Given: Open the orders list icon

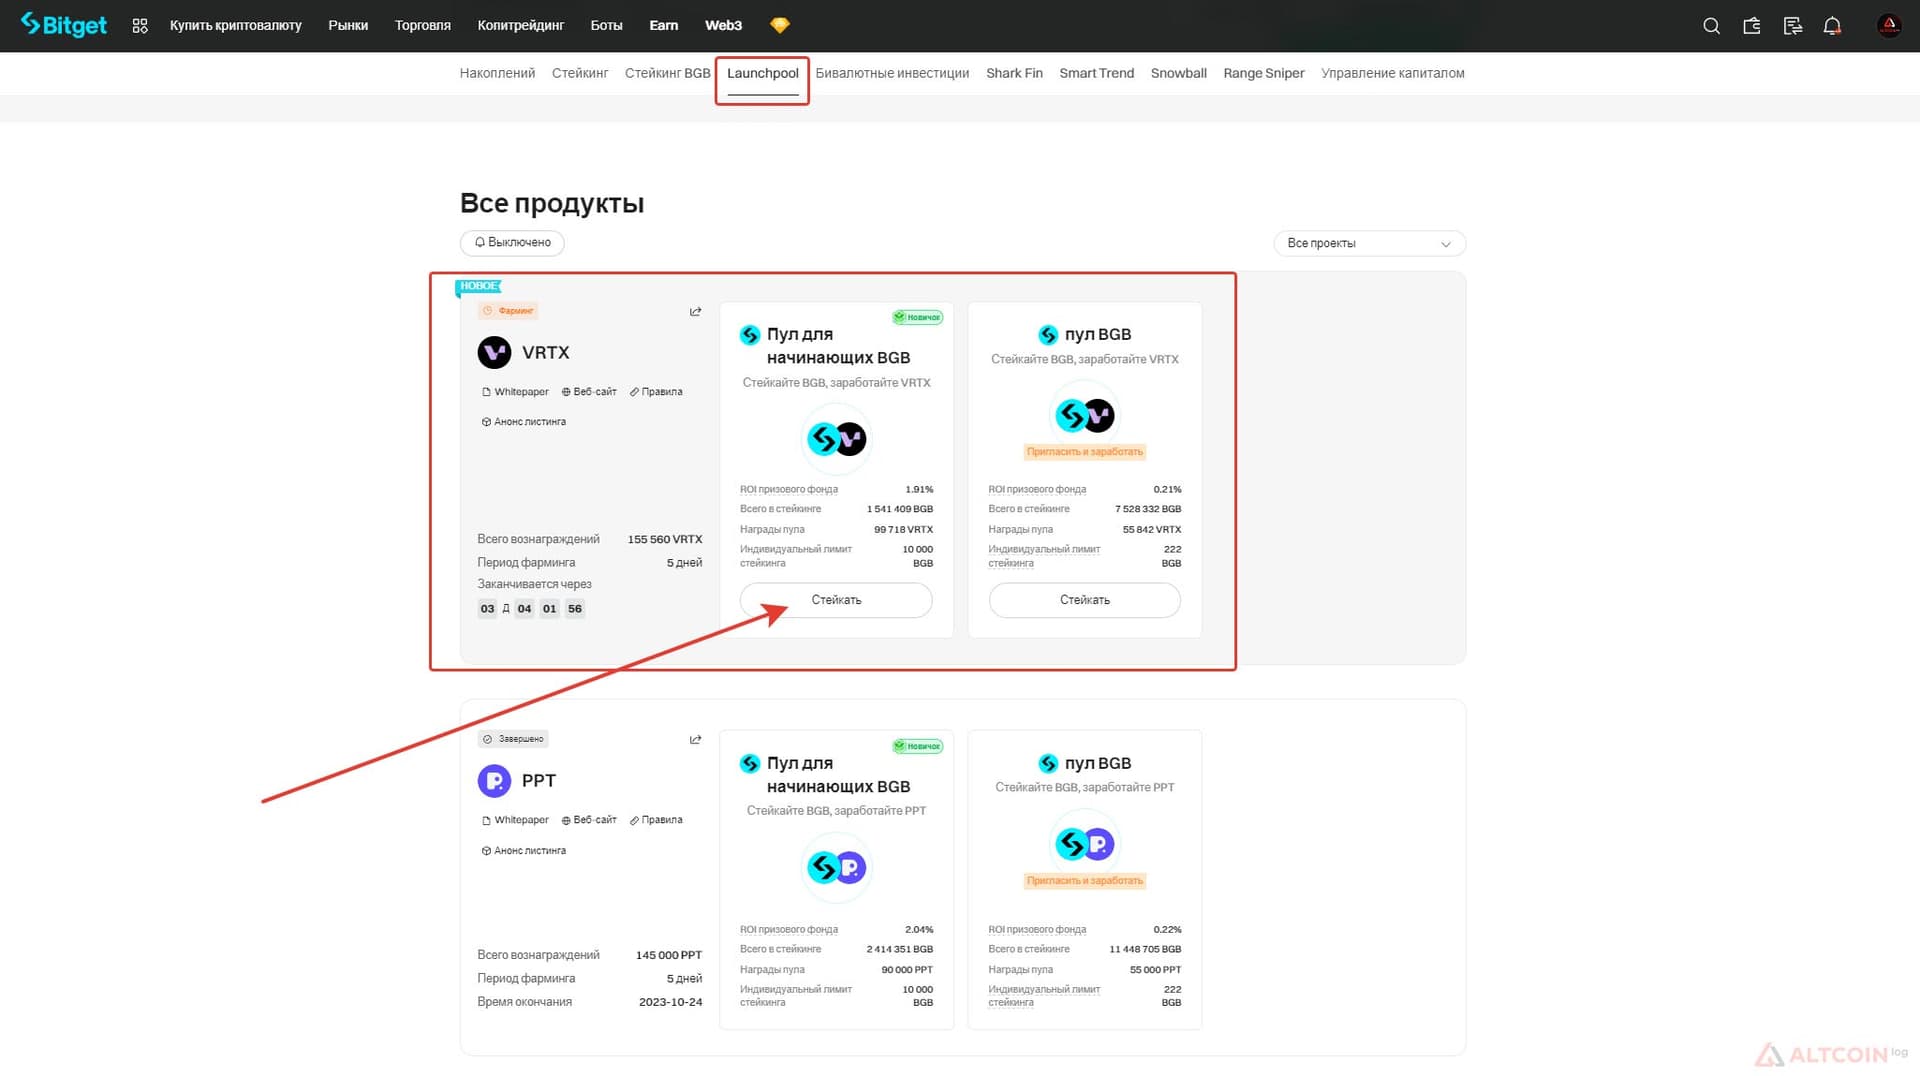Looking at the screenshot, I should [x=1792, y=26].
